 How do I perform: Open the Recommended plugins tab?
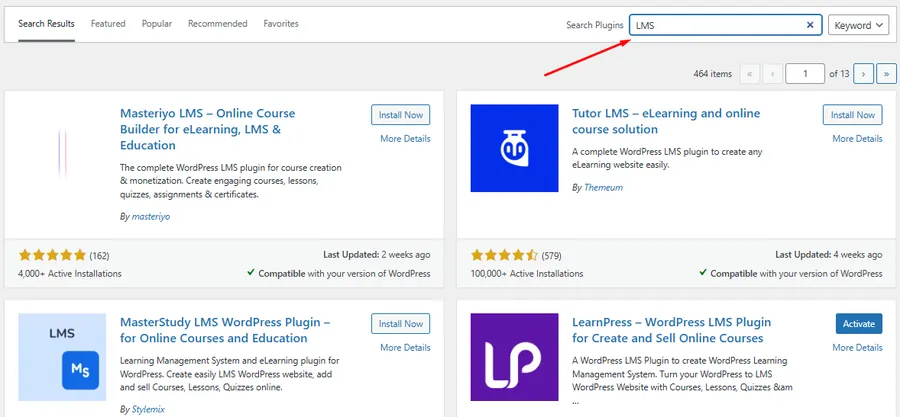coord(218,23)
